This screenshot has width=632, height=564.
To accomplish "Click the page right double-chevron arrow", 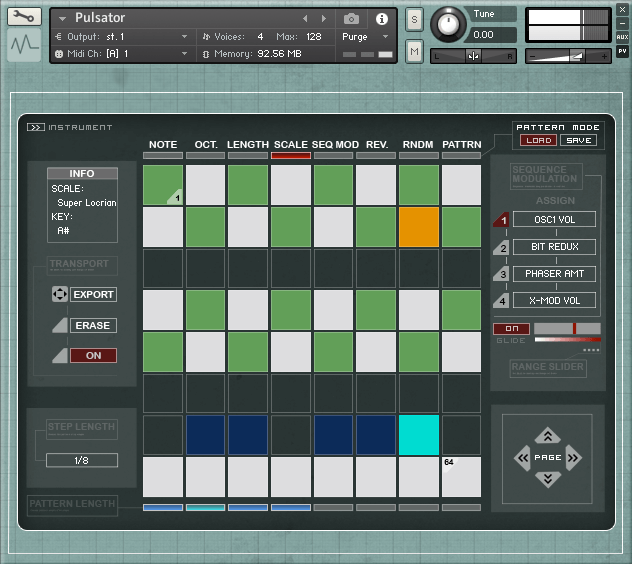I will click(x=575, y=458).
